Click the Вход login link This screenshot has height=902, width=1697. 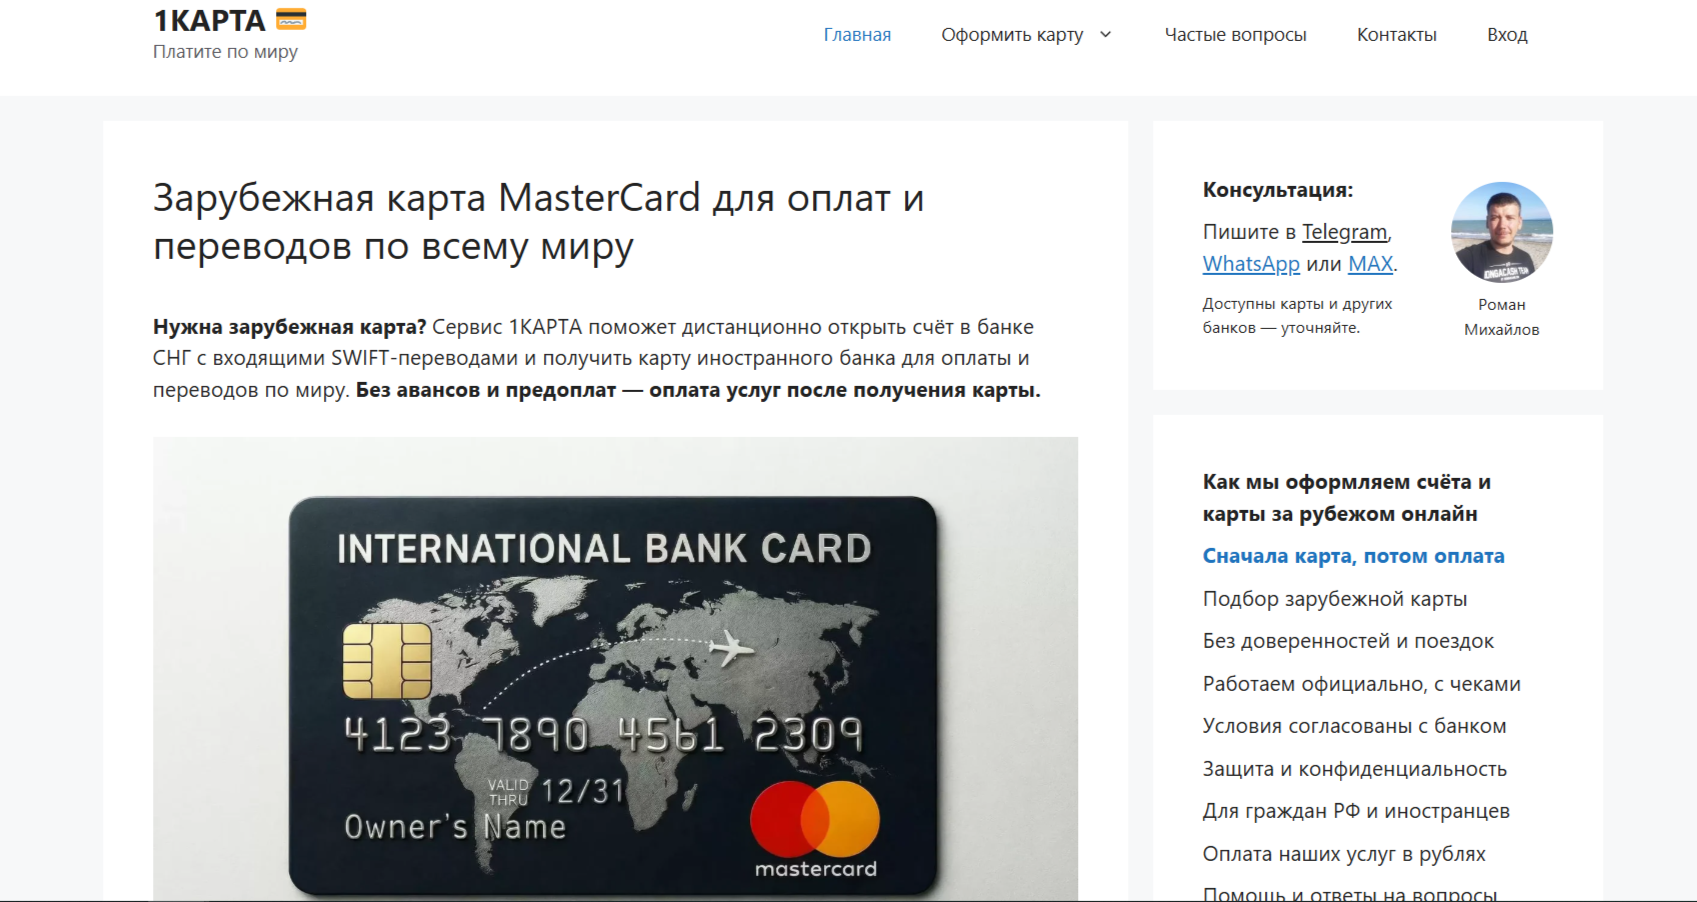click(1507, 35)
